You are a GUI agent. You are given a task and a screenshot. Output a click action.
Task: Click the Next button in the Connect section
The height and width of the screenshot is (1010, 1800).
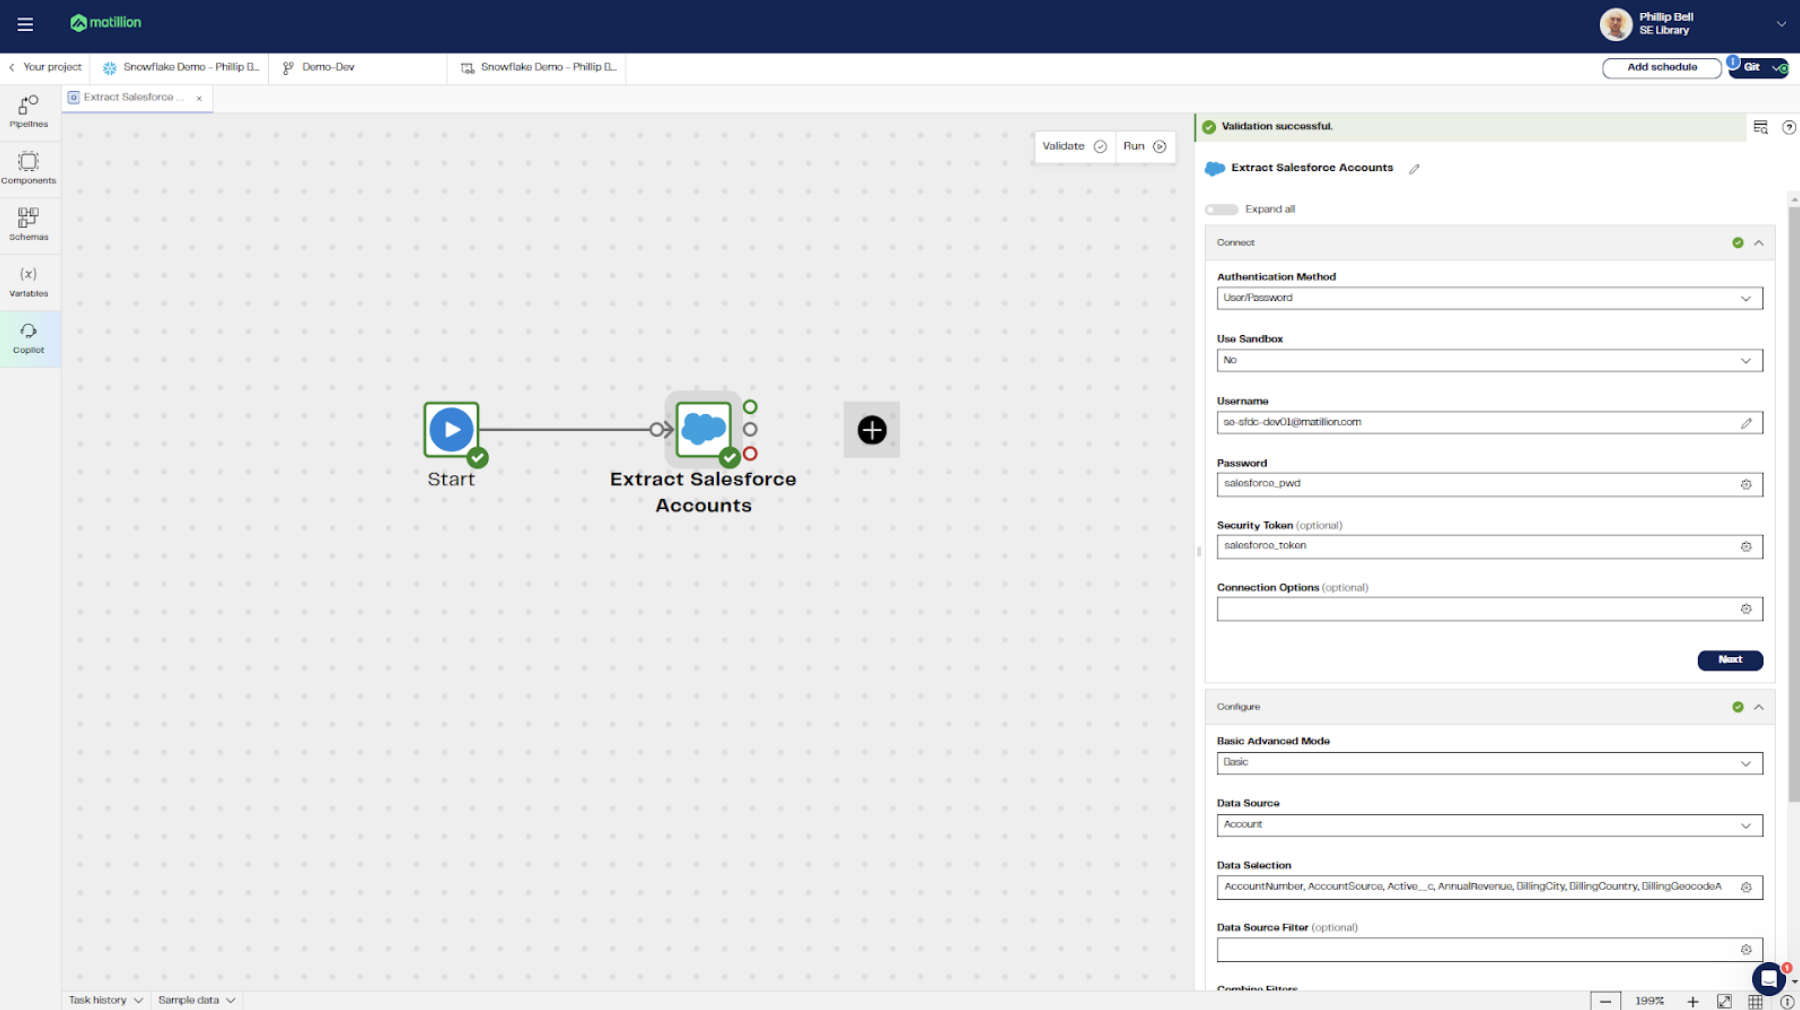(1730, 660)
